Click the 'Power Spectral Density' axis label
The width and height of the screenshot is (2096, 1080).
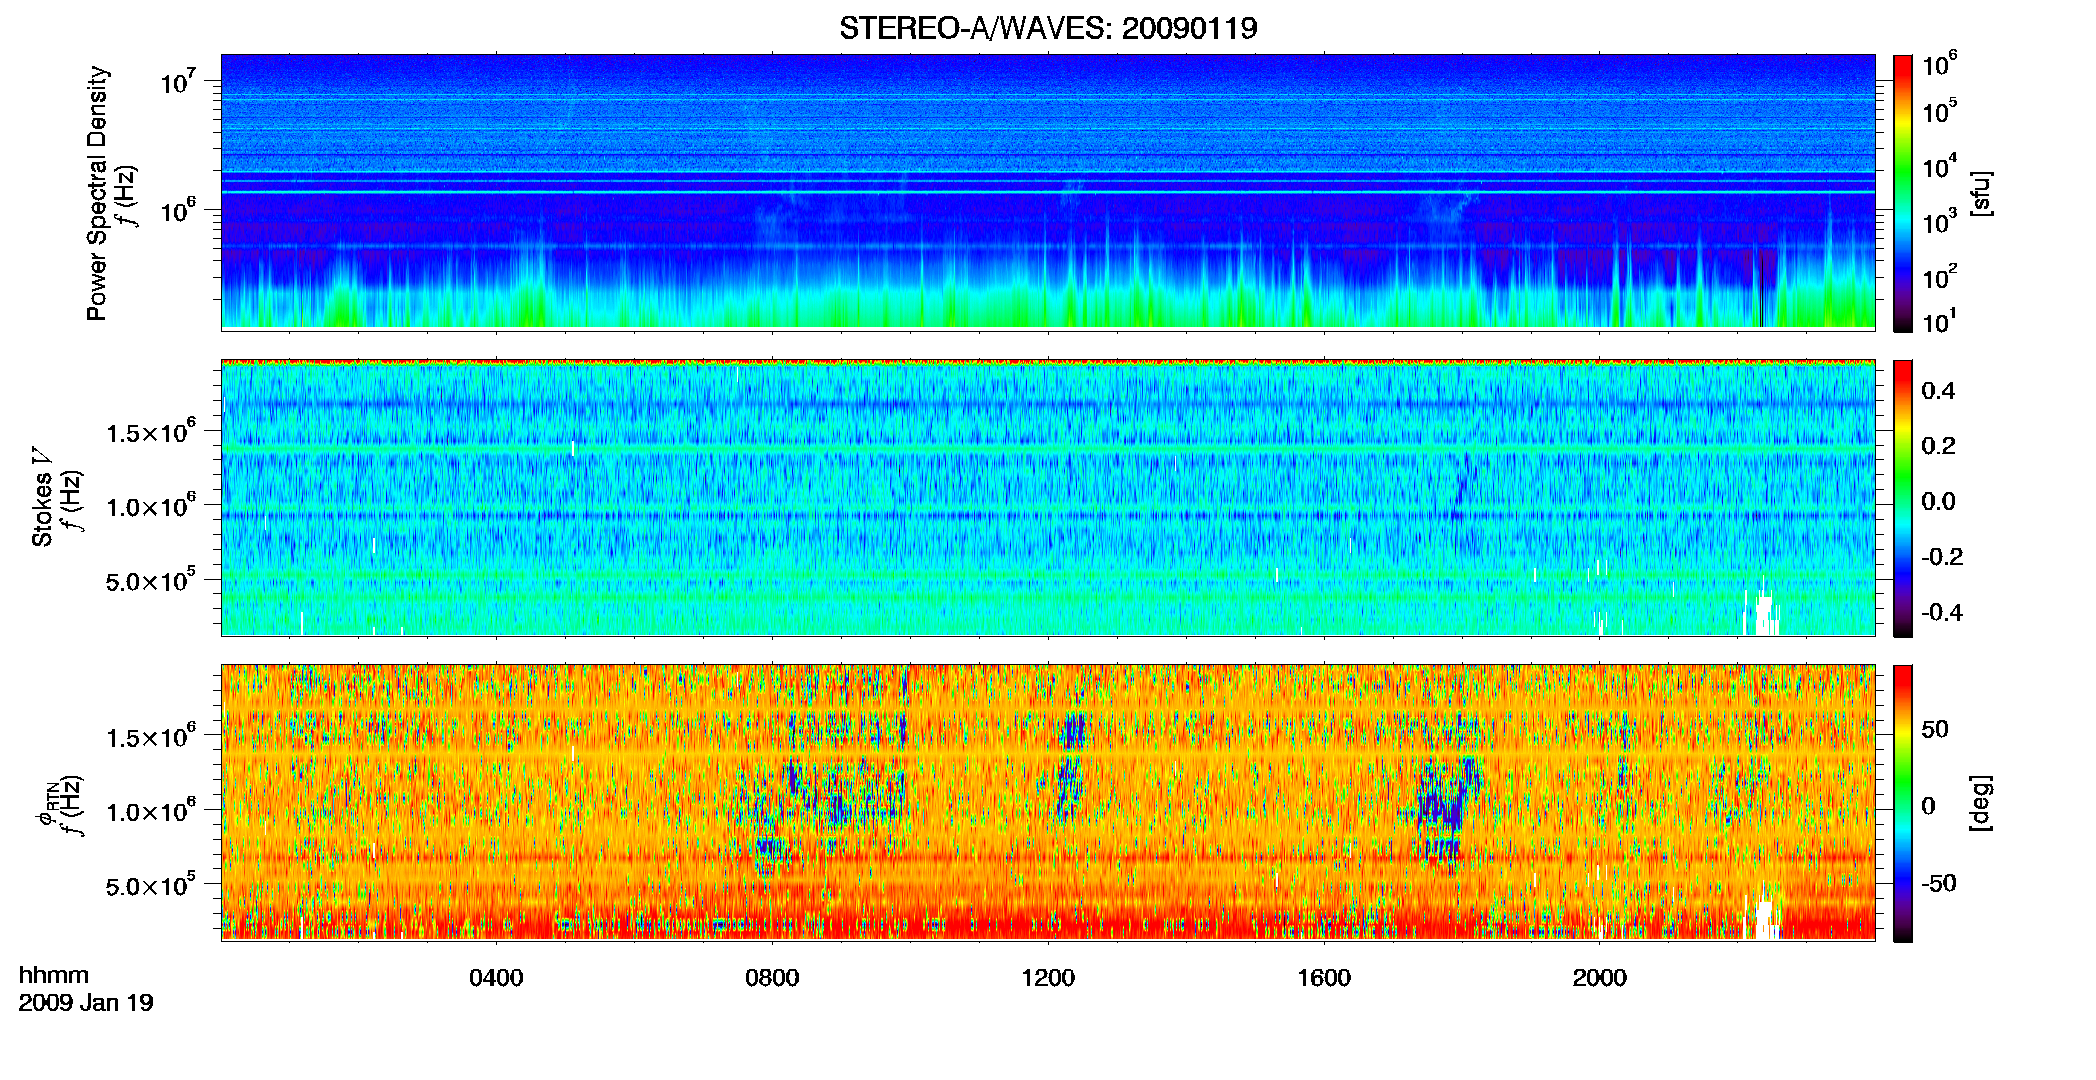[97, 193]
